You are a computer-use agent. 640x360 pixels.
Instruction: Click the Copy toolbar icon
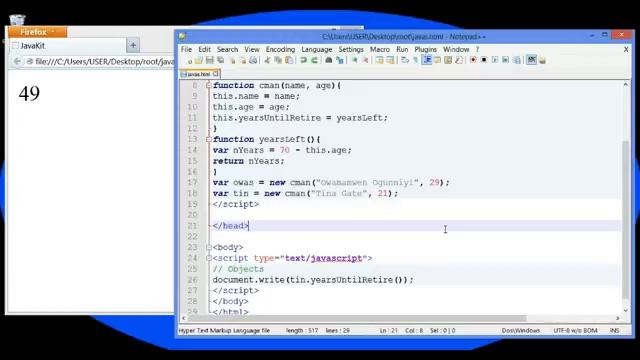(278, 60)
